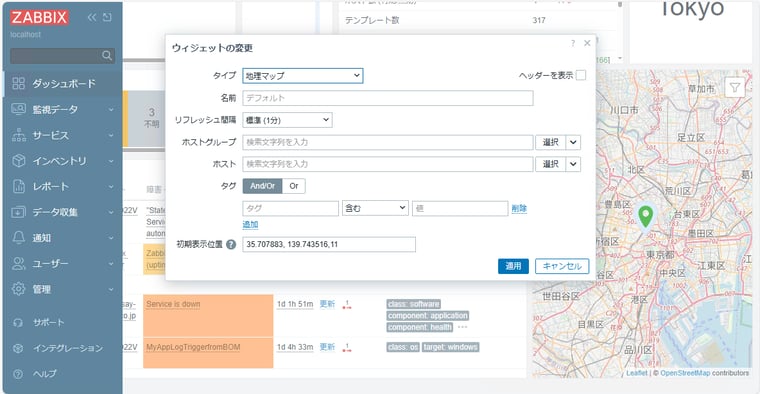Screen dimensions: 760x394
Task: Open the データ収集 menu
Action: (63, 212)
